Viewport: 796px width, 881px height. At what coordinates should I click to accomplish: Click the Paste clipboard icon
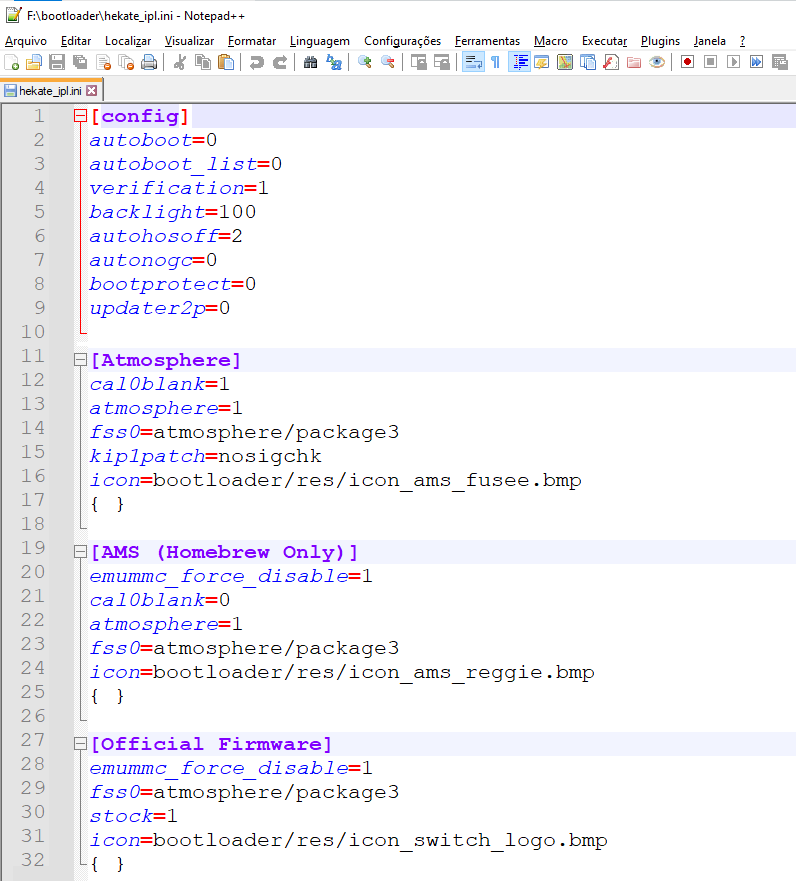pos(226,62)
